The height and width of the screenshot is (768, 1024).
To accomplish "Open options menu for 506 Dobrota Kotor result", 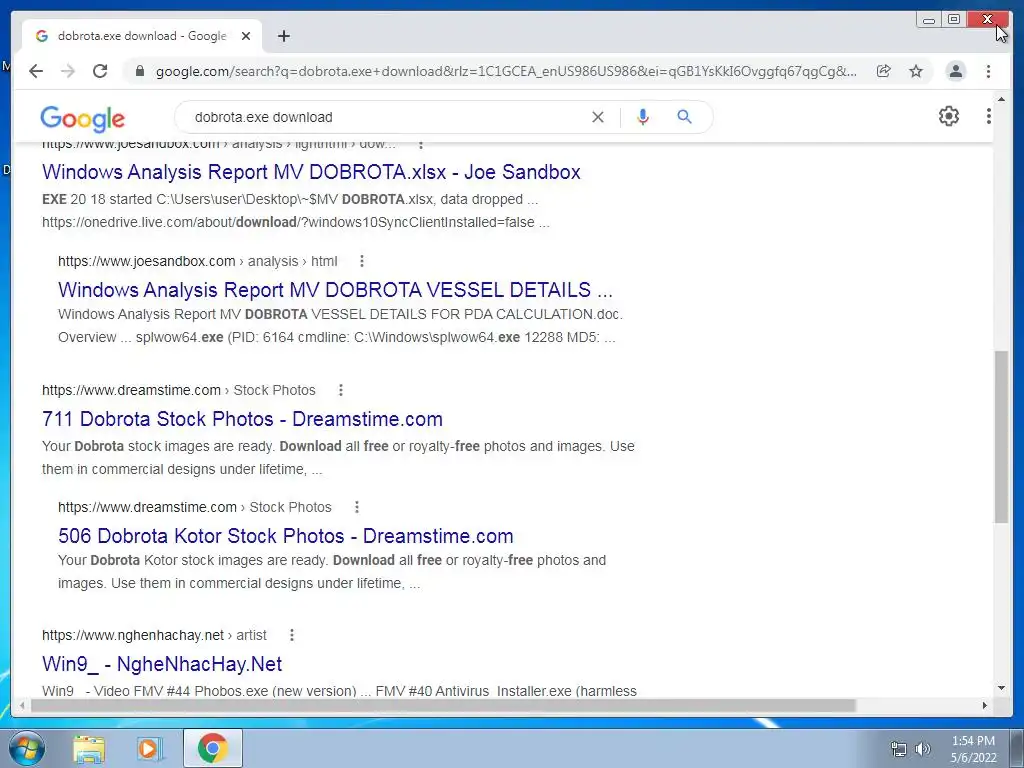I will click(357, 507).
